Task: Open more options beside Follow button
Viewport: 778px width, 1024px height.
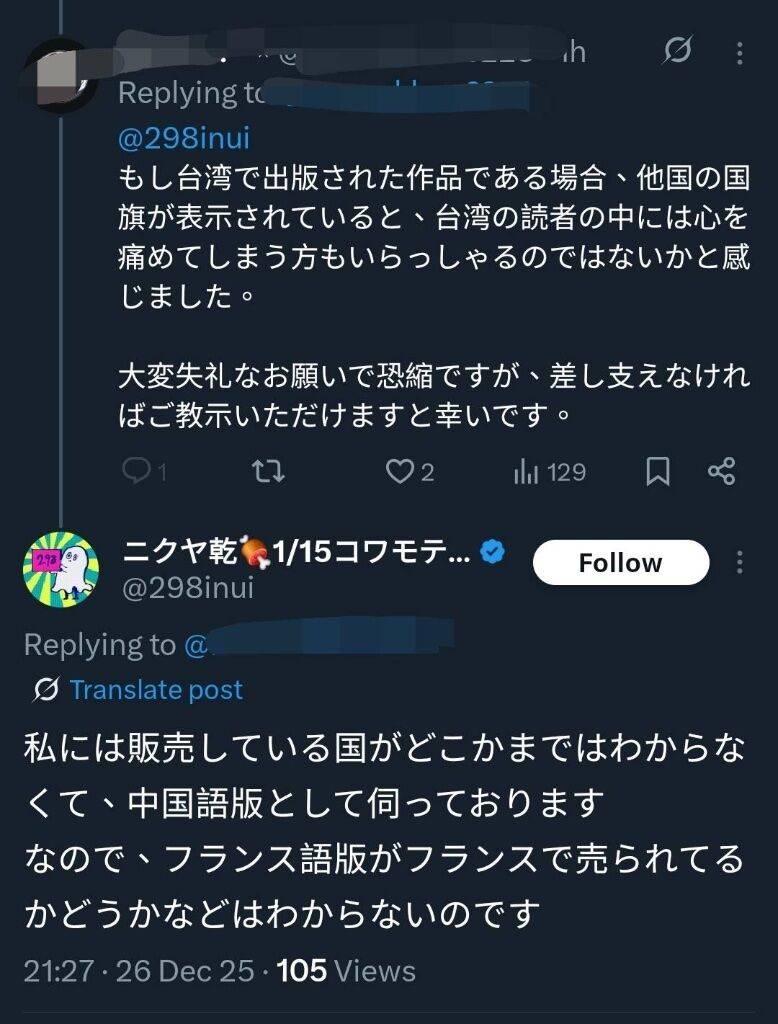Action: [740, 563]
